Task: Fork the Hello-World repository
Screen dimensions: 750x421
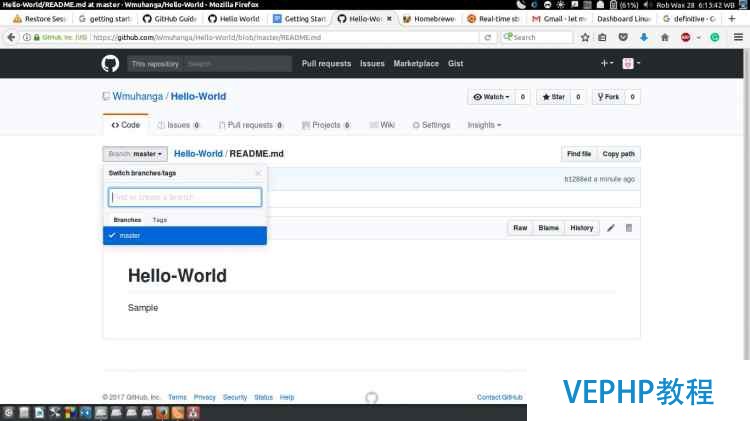Action: tap(608, 97)
